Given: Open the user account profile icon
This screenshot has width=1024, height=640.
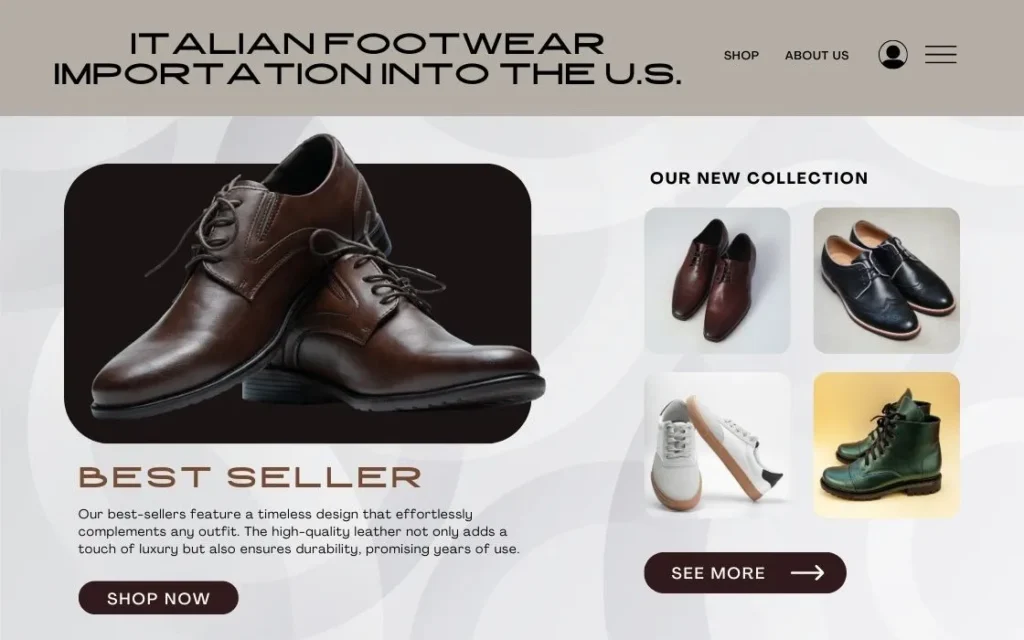Looking at the screenshot, I should pos(893,54).
